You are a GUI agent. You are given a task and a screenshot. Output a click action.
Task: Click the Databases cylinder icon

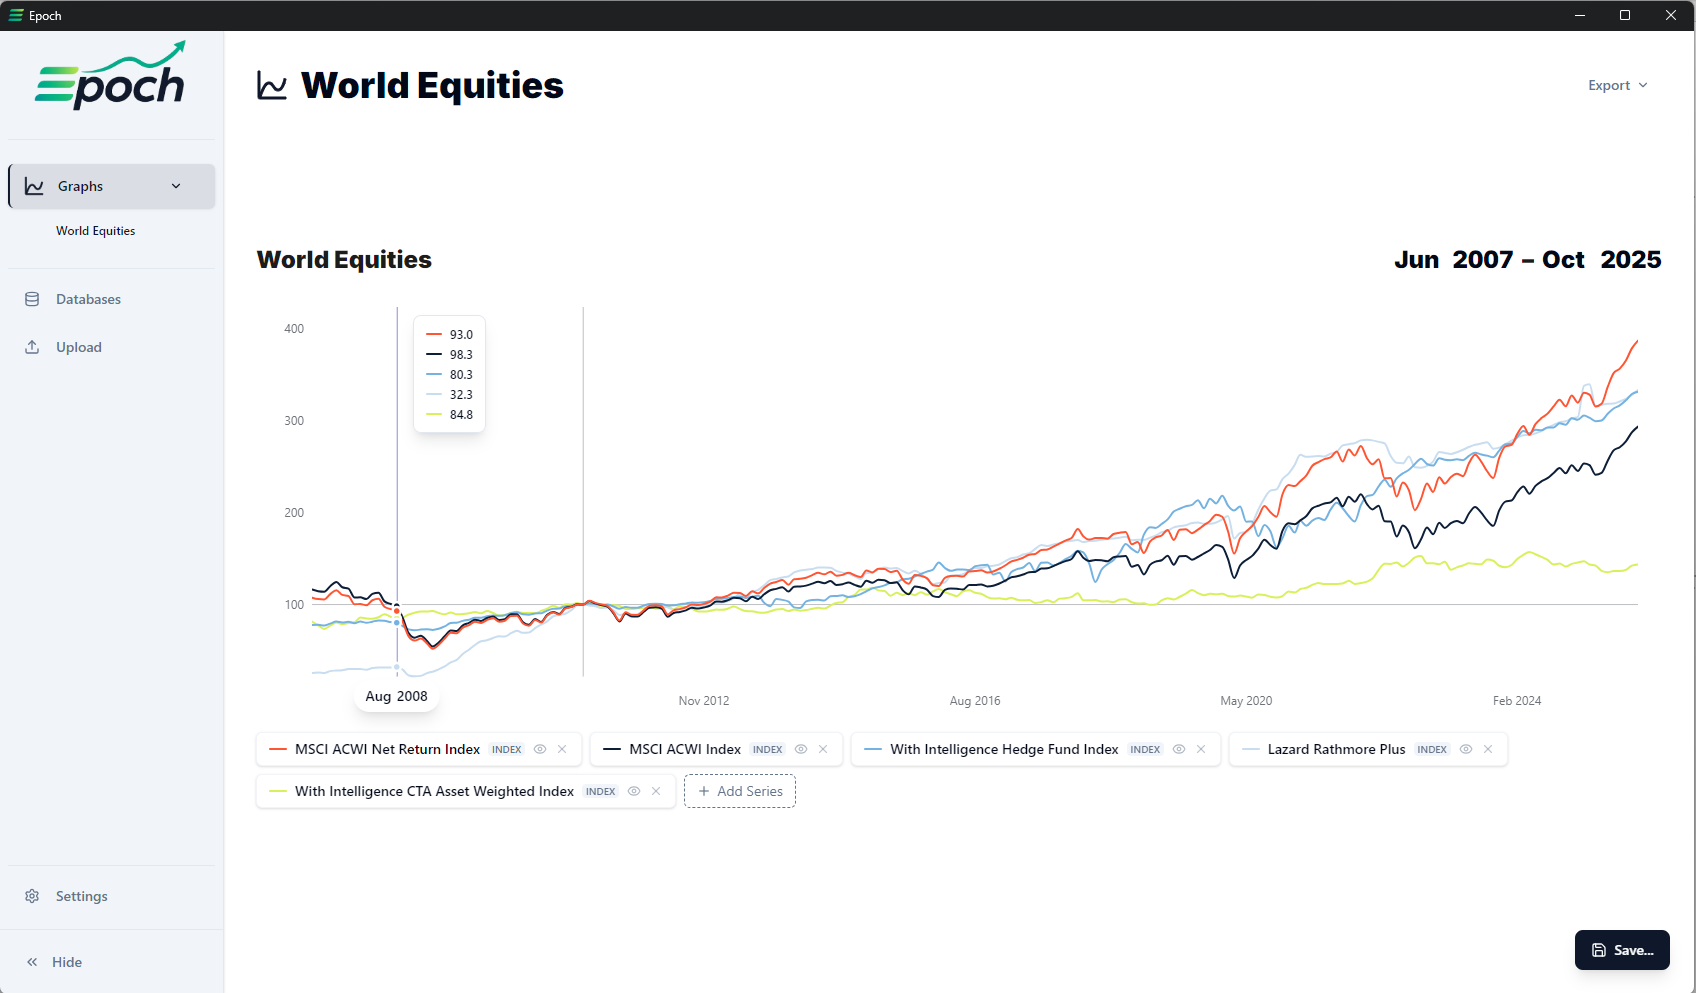32,299
